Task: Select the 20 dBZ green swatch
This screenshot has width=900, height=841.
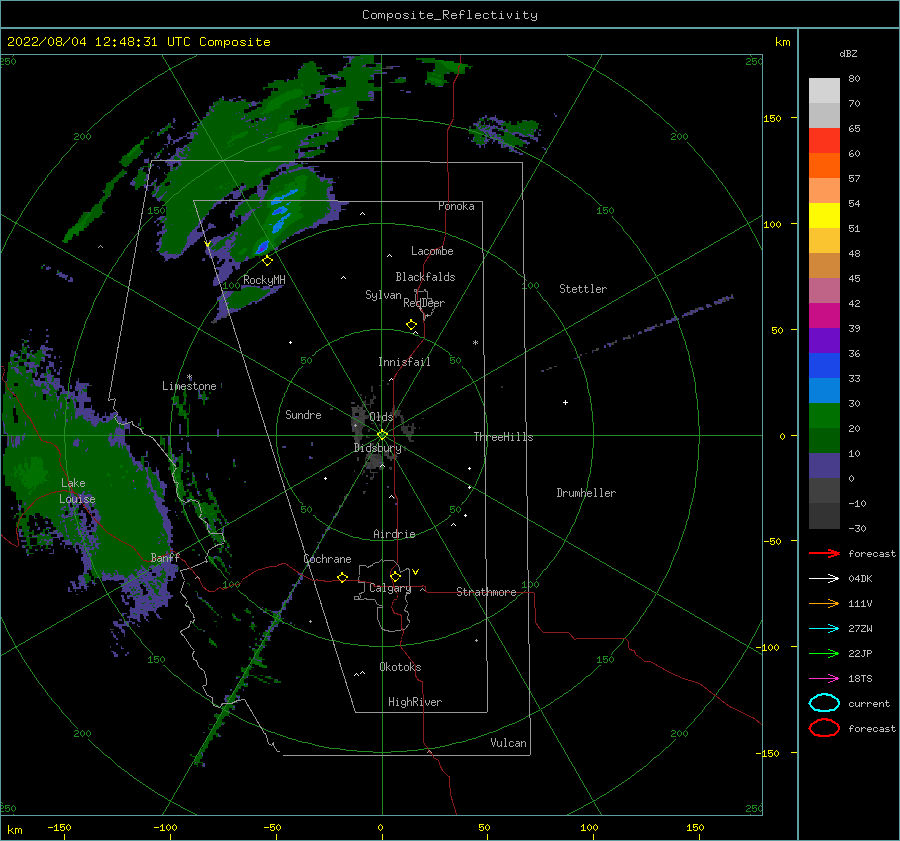Action: pos(824,416)
